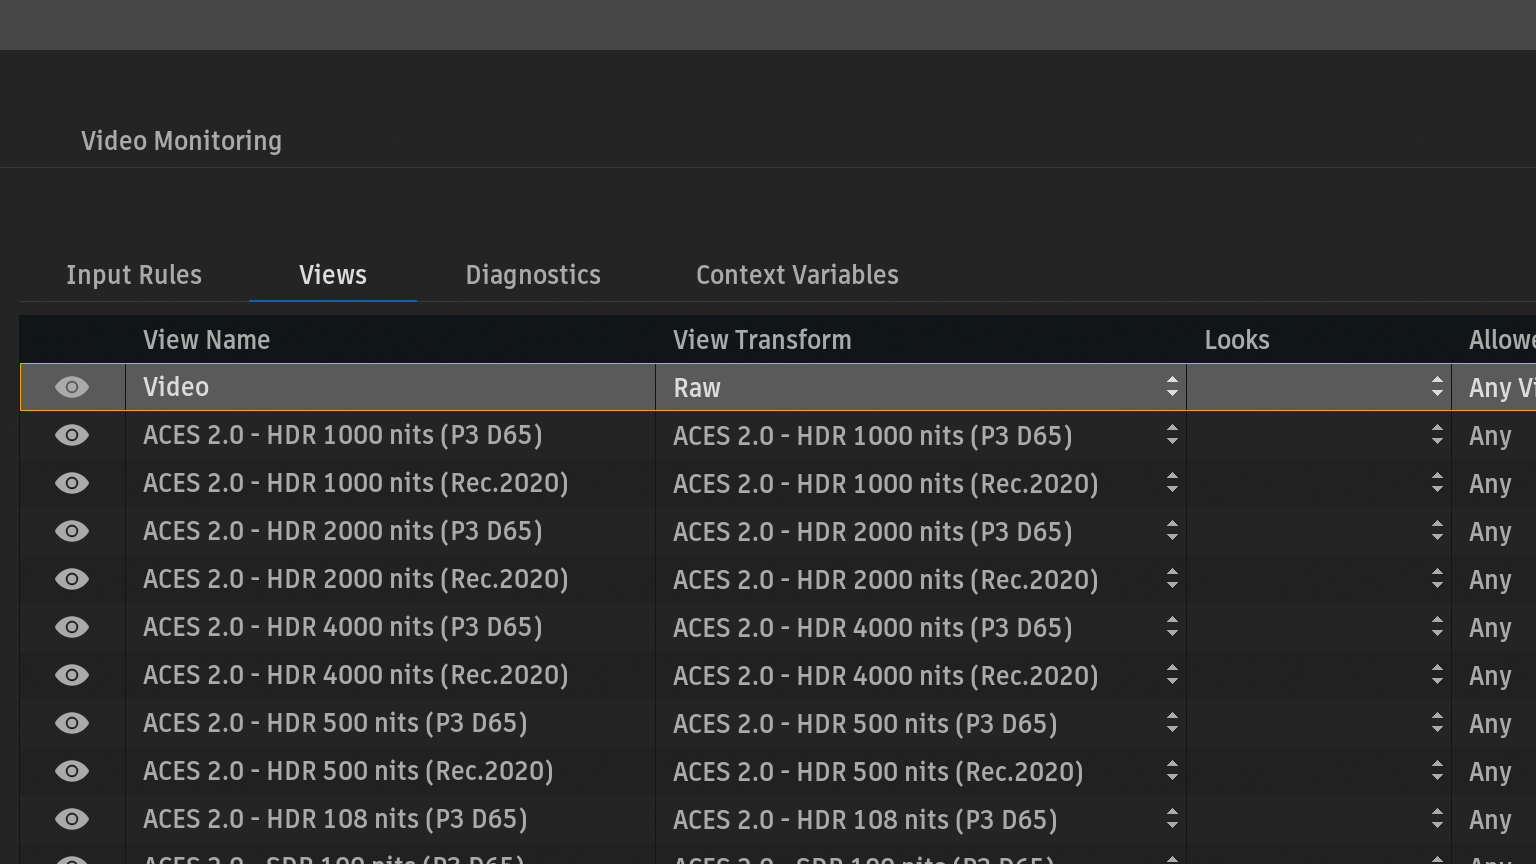Toggle eye icon for HDR 1000 nits (Rec.2020)
The image size is (1536, 864).
72,483
